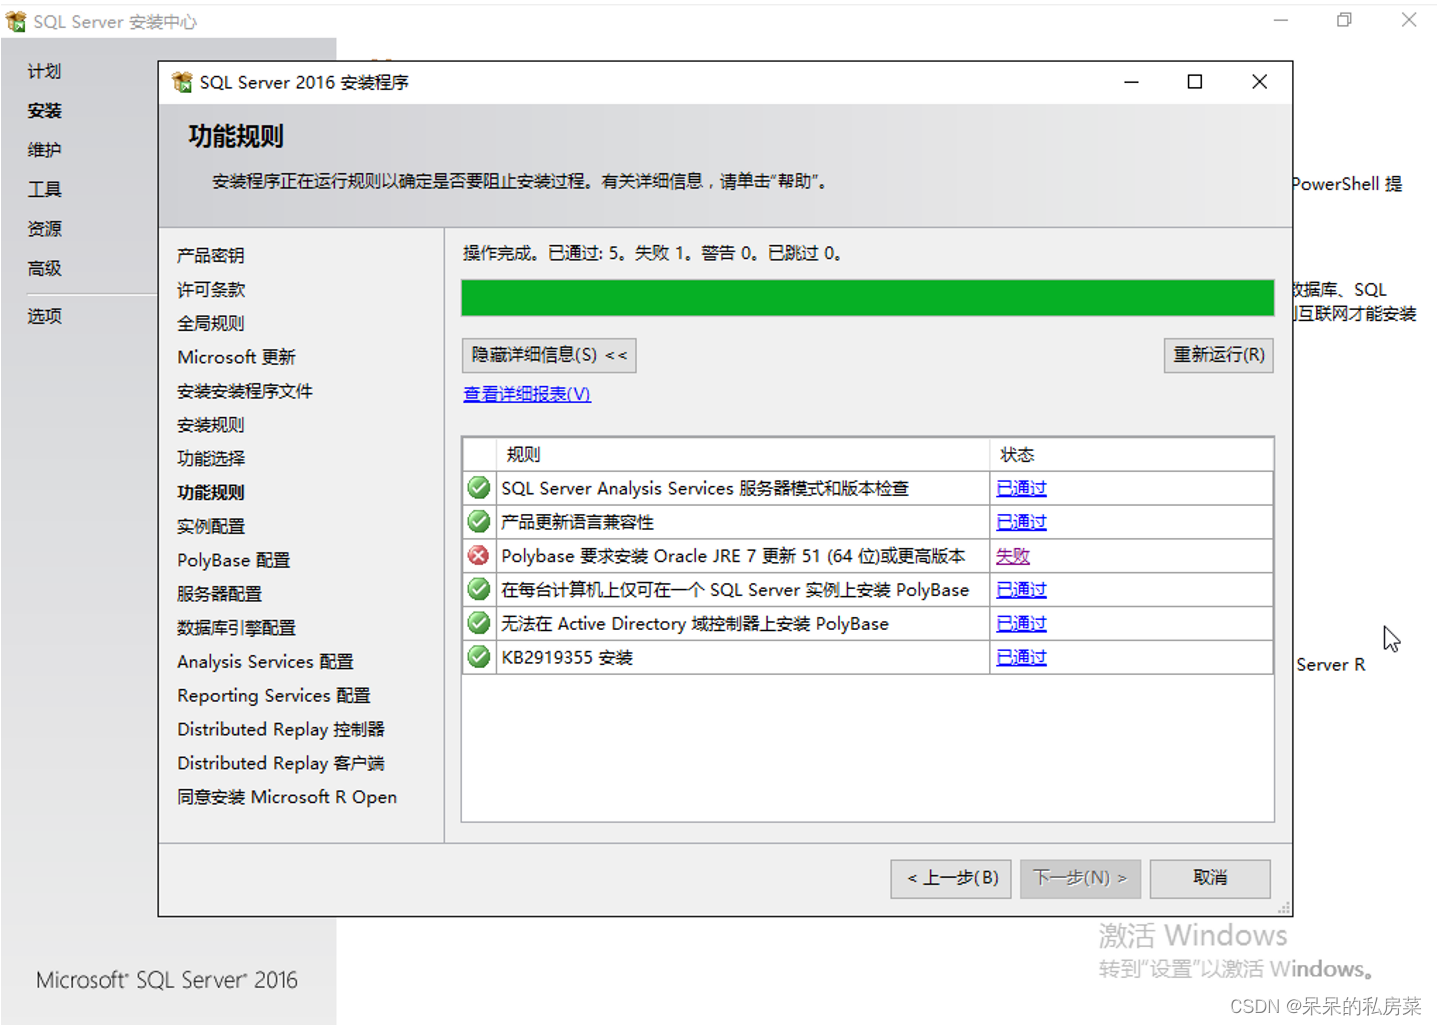Viewport: 1437px width, 1025px height.
Task: Click 重新运行(R) button
Action: pyautogui.click(x=1218, y=355)
